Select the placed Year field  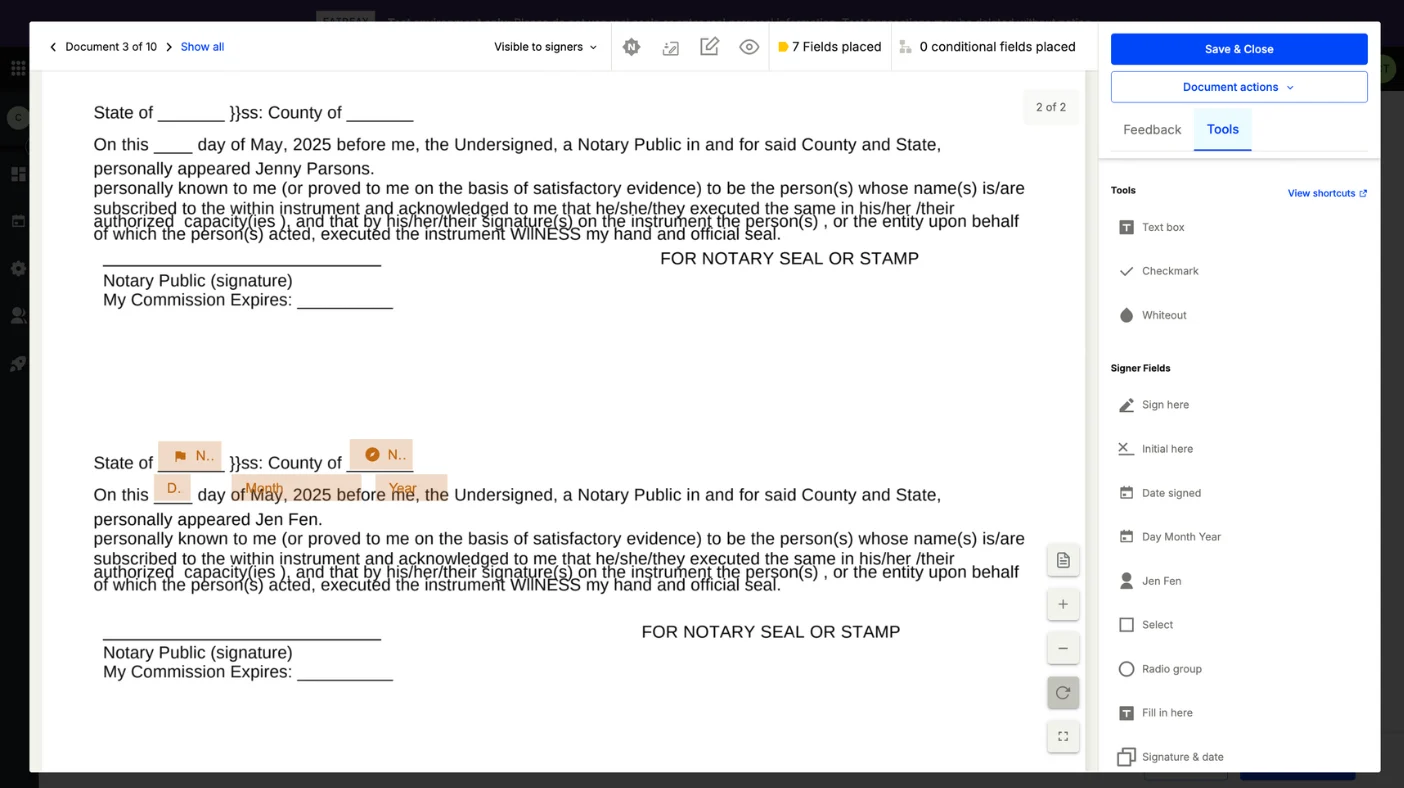(x=411, y=488)
